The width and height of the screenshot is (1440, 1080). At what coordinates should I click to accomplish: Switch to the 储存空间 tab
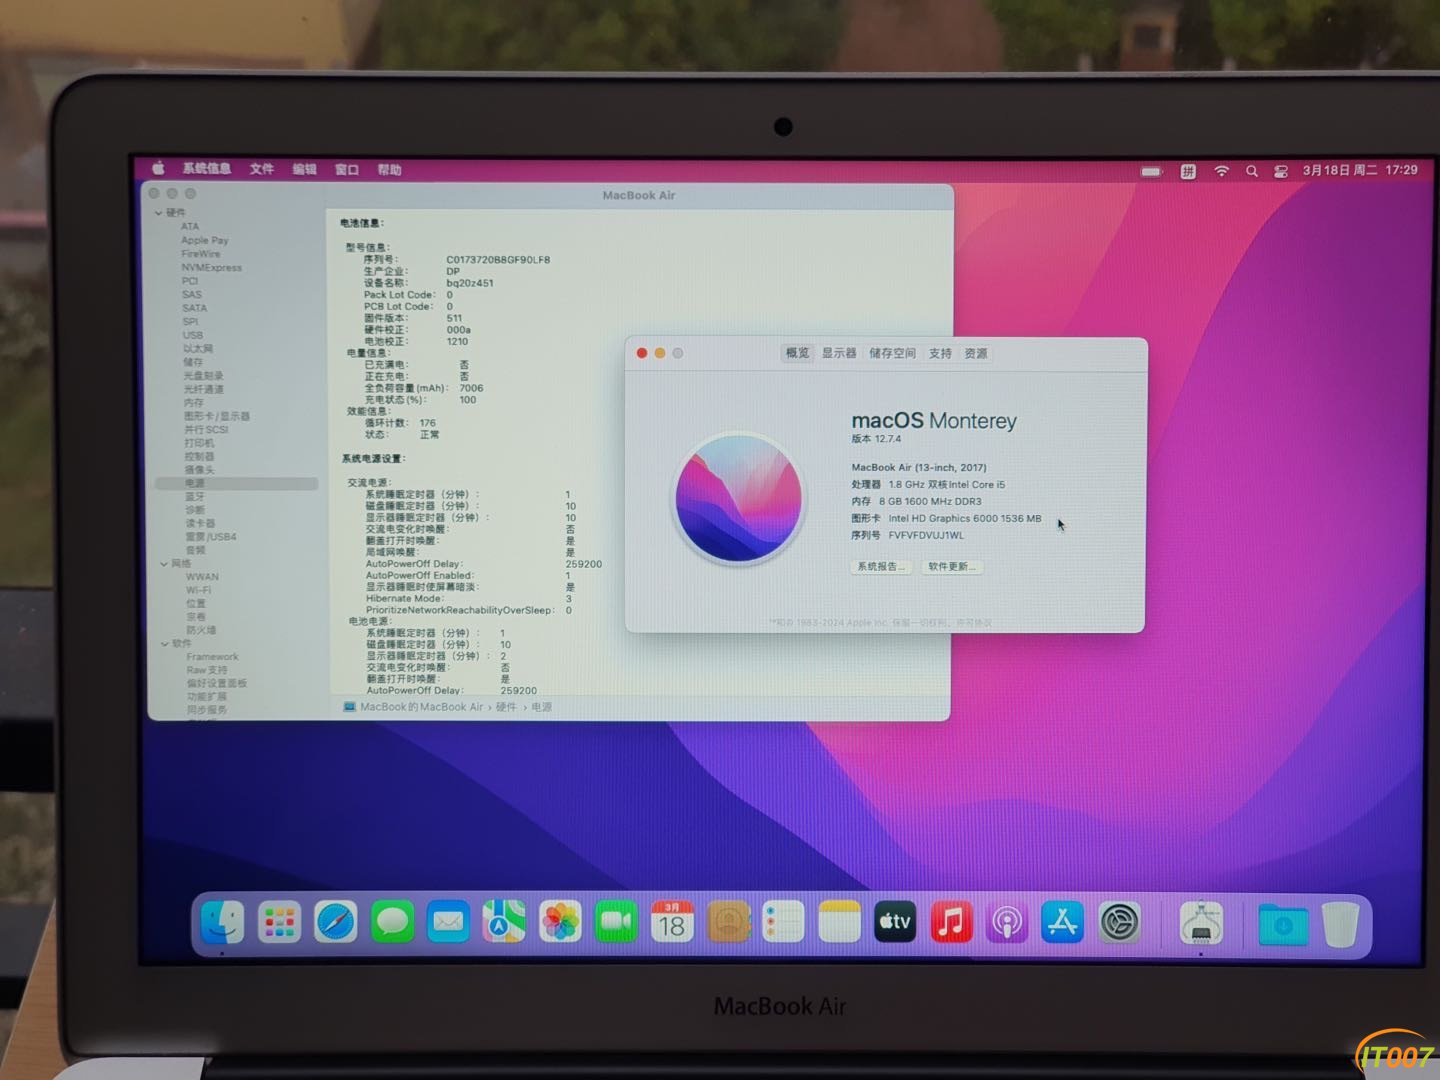(x=892, y=353)
